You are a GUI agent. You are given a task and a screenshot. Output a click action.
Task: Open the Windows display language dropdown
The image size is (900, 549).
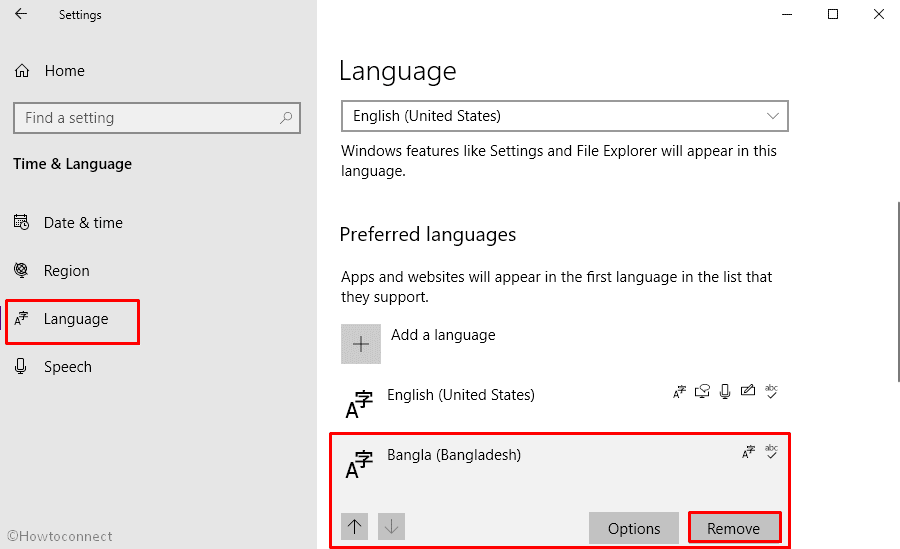[564, 116]
